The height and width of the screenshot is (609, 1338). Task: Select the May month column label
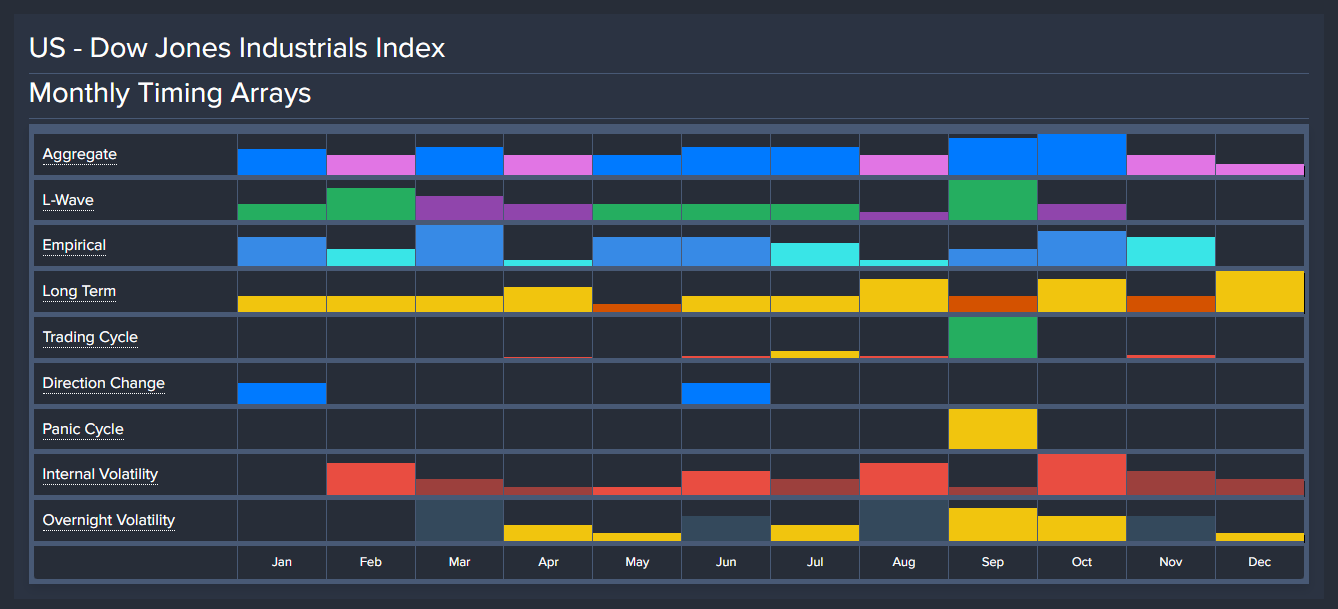637,562
